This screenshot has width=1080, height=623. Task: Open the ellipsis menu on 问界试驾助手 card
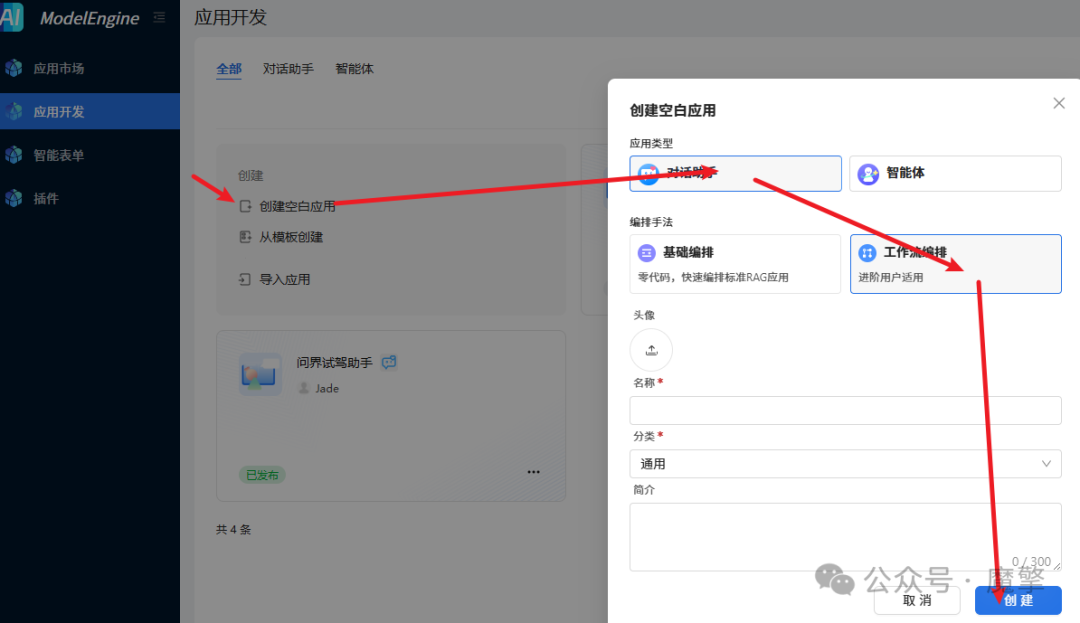click(534, 471)
